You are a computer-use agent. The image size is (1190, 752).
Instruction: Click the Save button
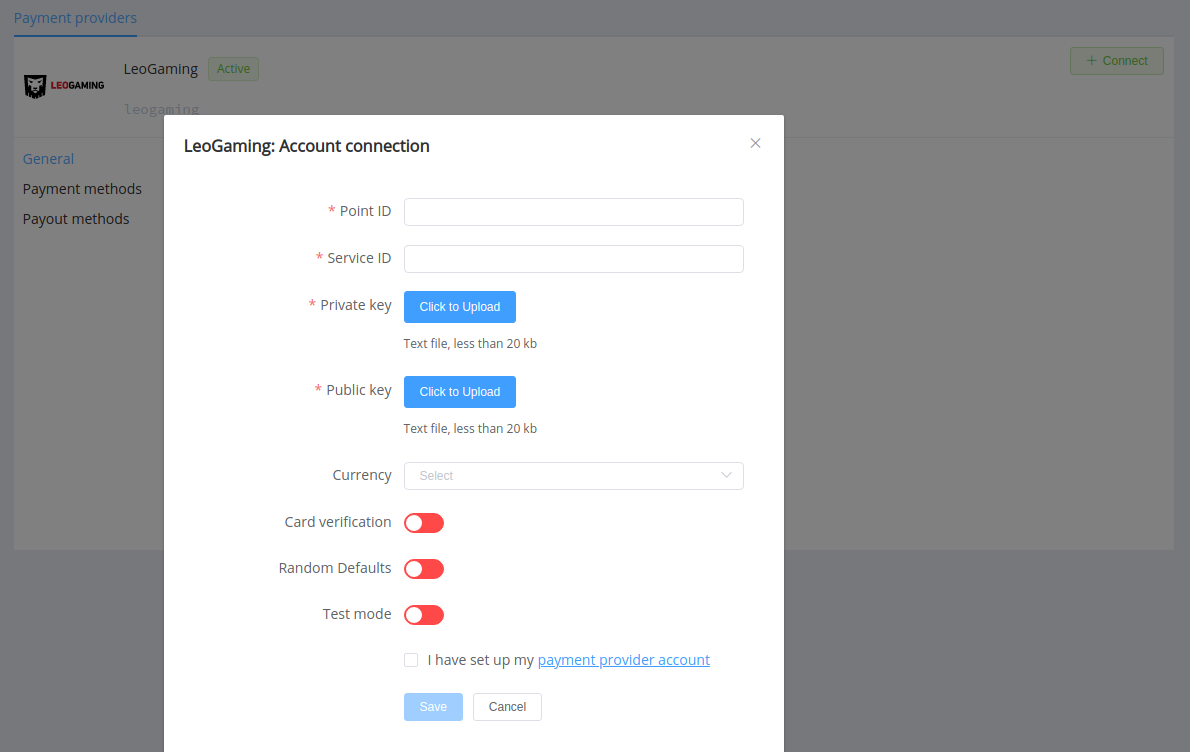[x=433, y=707]
